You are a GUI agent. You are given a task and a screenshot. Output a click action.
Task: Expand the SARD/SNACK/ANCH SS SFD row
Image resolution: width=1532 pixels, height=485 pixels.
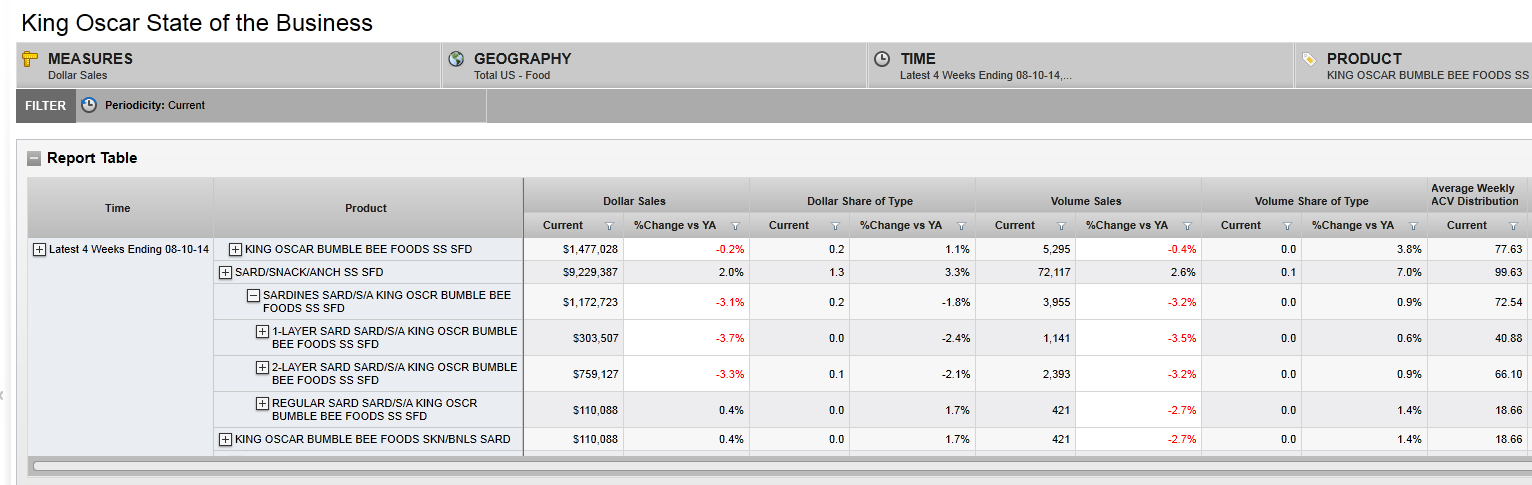click(225, 272)
